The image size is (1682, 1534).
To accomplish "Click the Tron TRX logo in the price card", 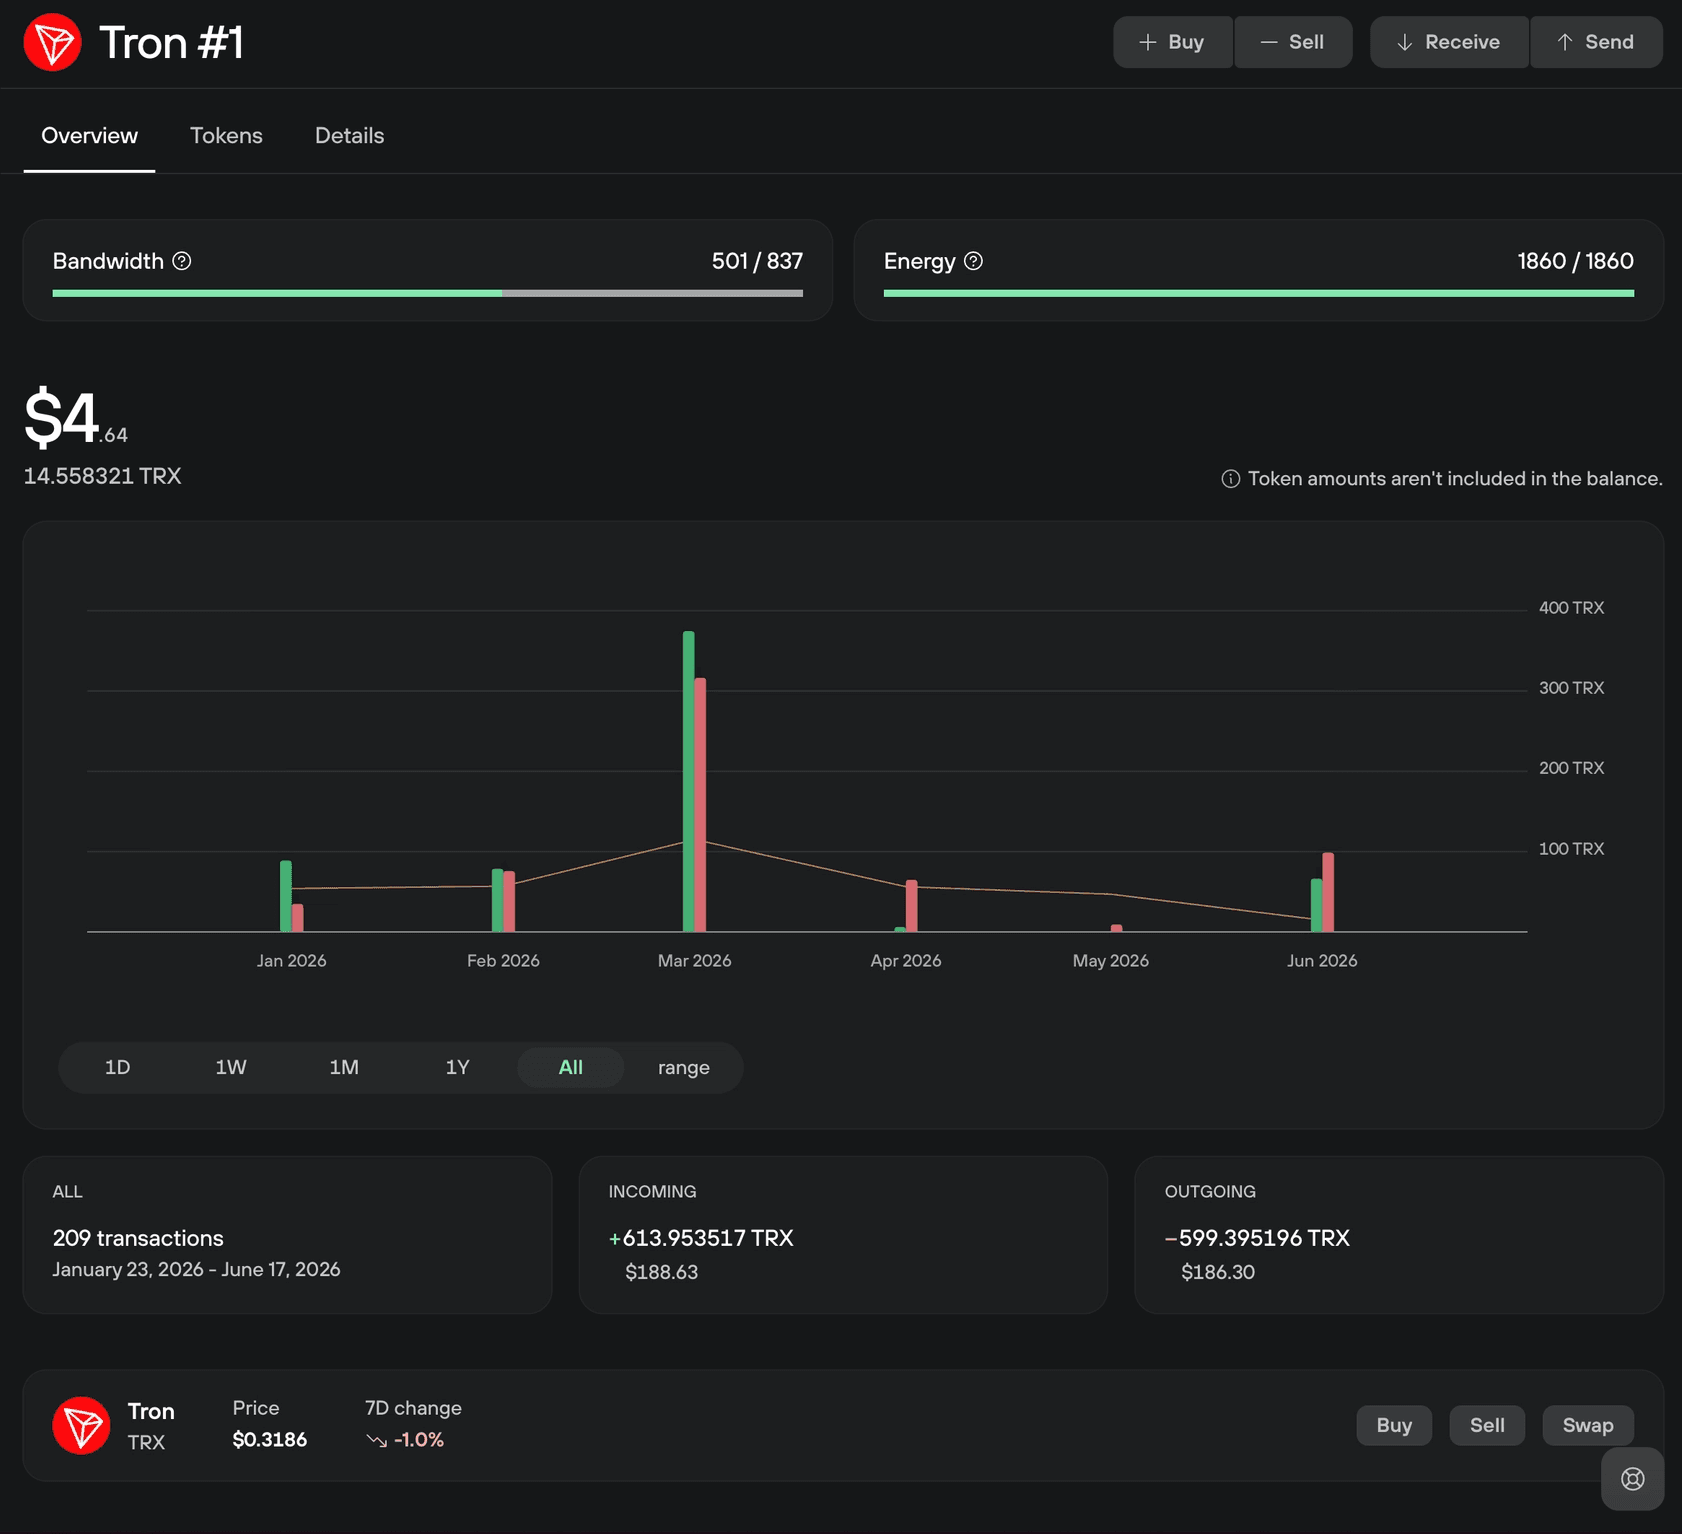I will 81,1425.
